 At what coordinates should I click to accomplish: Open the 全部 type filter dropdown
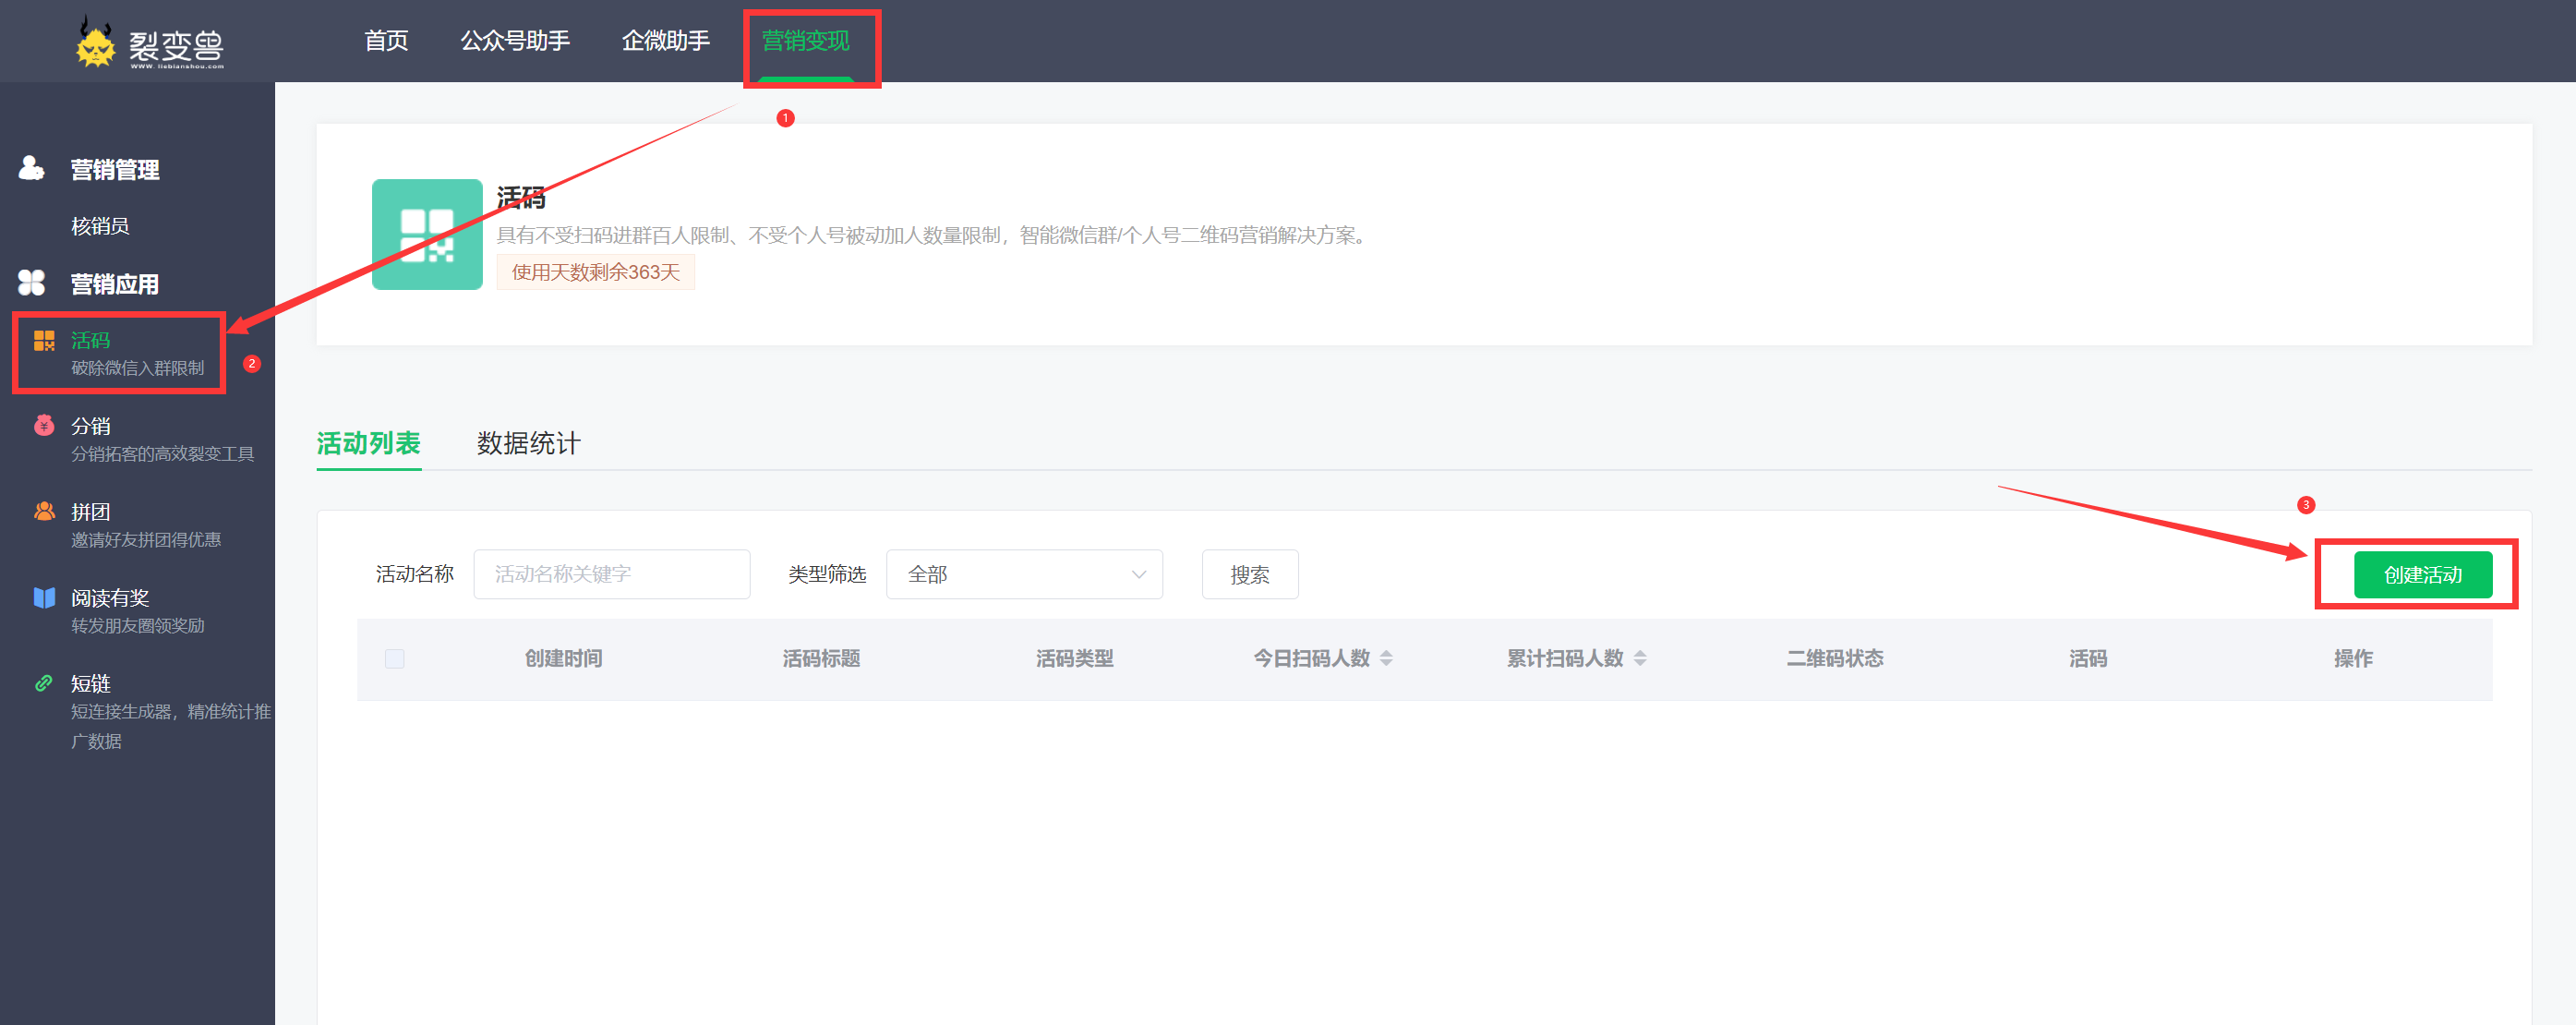click(x=1023, y=574)
